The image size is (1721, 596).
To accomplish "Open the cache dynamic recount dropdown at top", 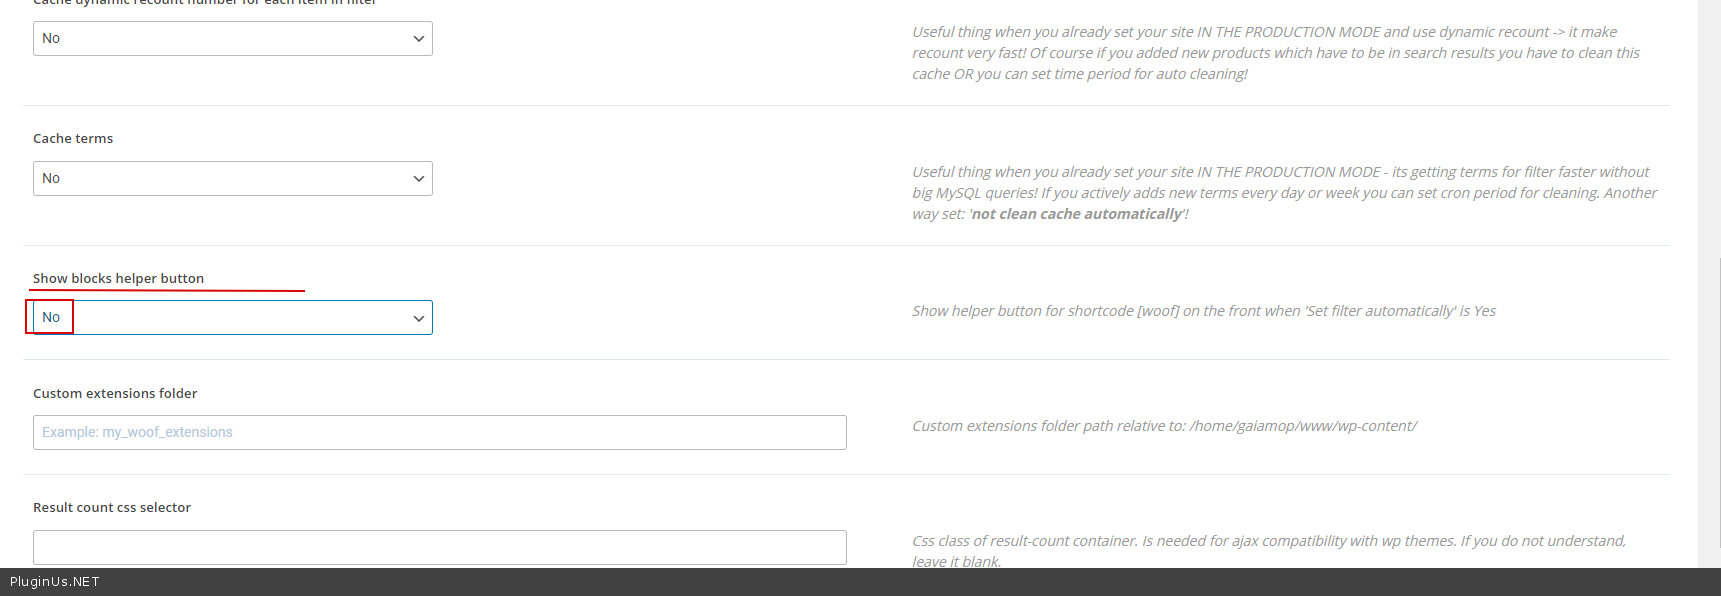I will (x=232, y=39).
